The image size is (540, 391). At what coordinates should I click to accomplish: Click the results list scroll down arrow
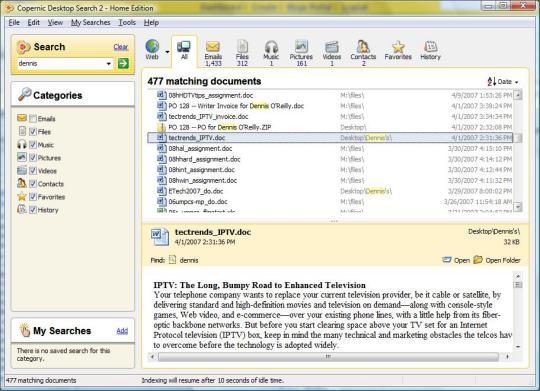[518, 207]
